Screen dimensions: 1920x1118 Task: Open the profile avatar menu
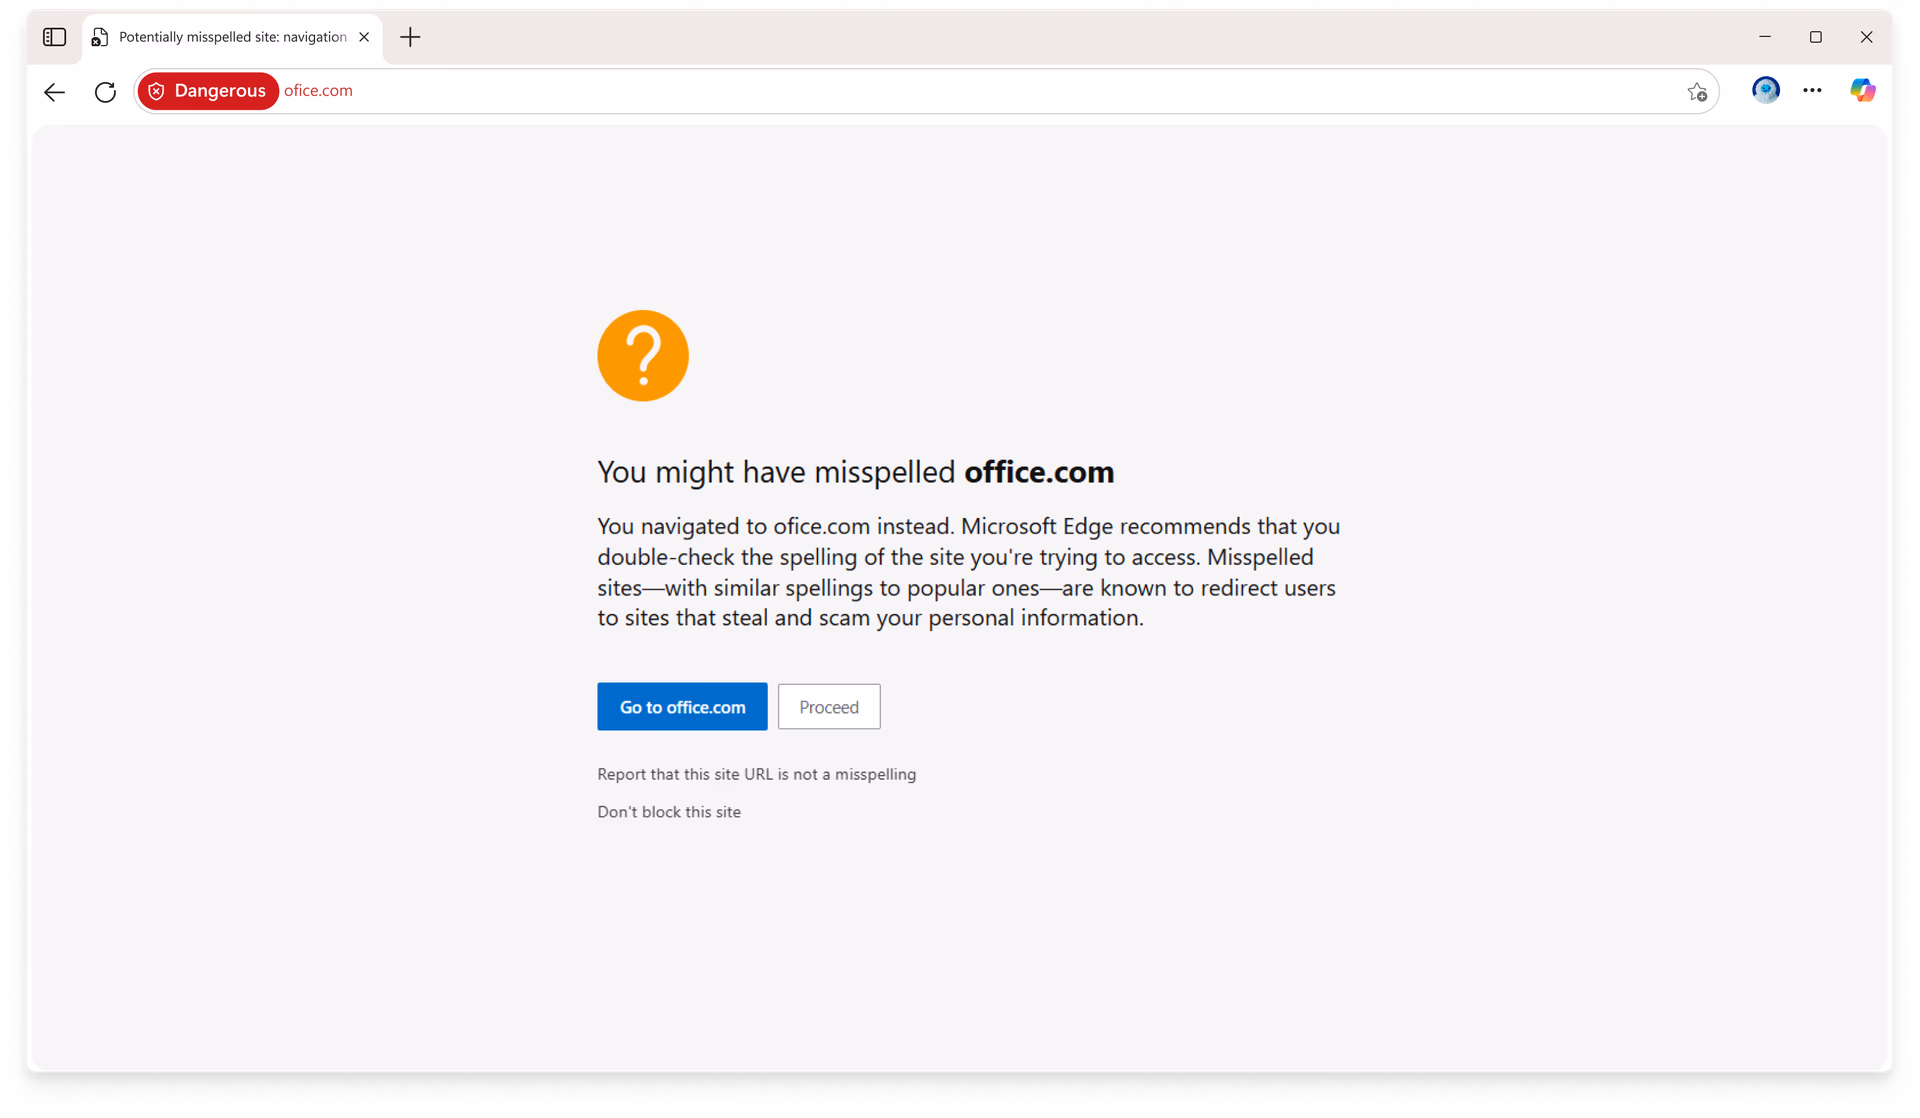point(1766,90)
